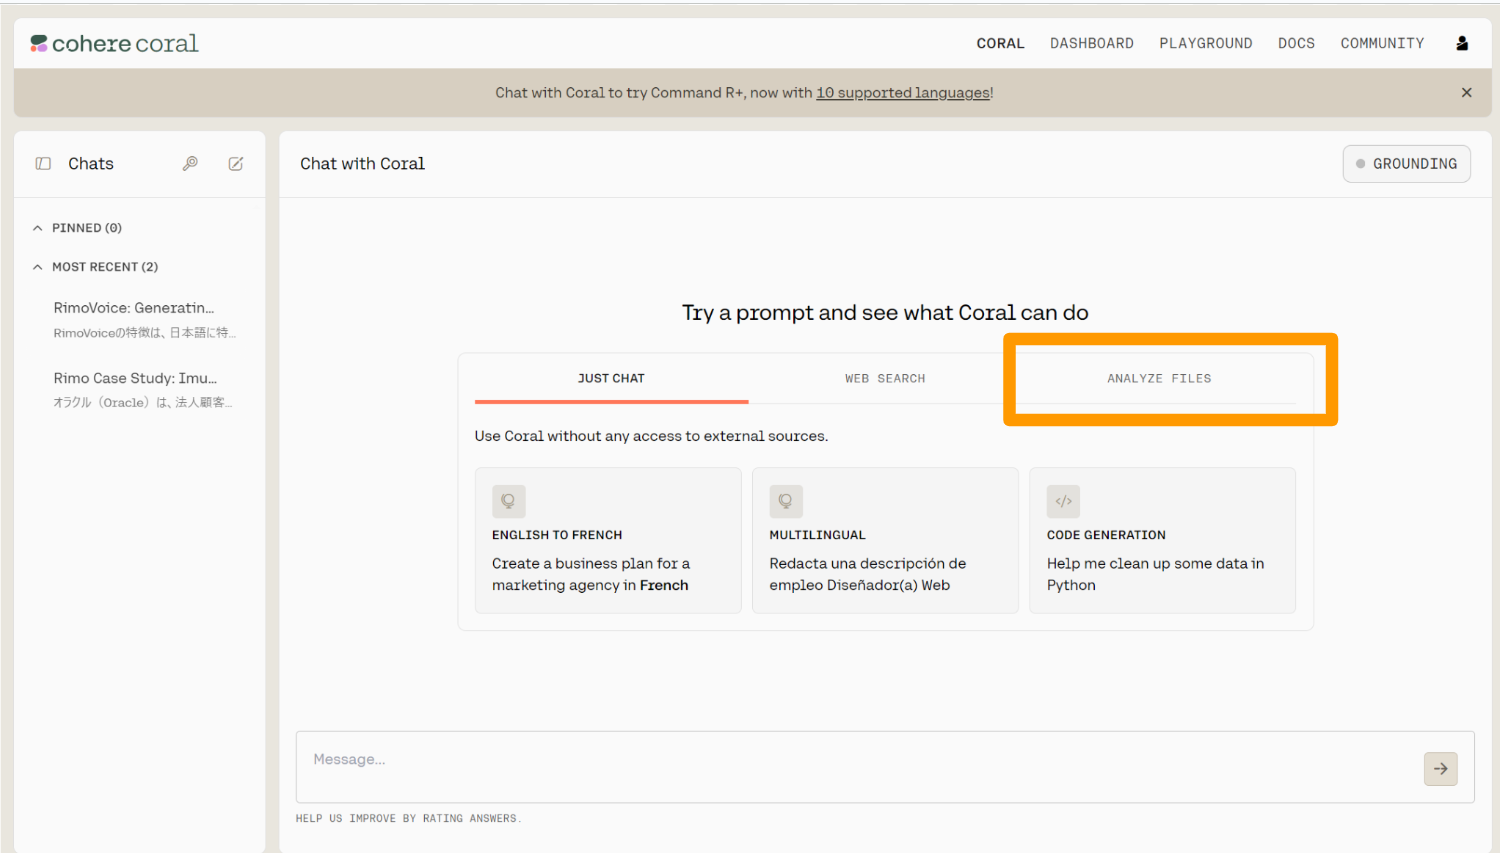The width and height of the screenshot is (1500, 853).
Task: Collapse the Pinned chats section
Action: (38, 228)
